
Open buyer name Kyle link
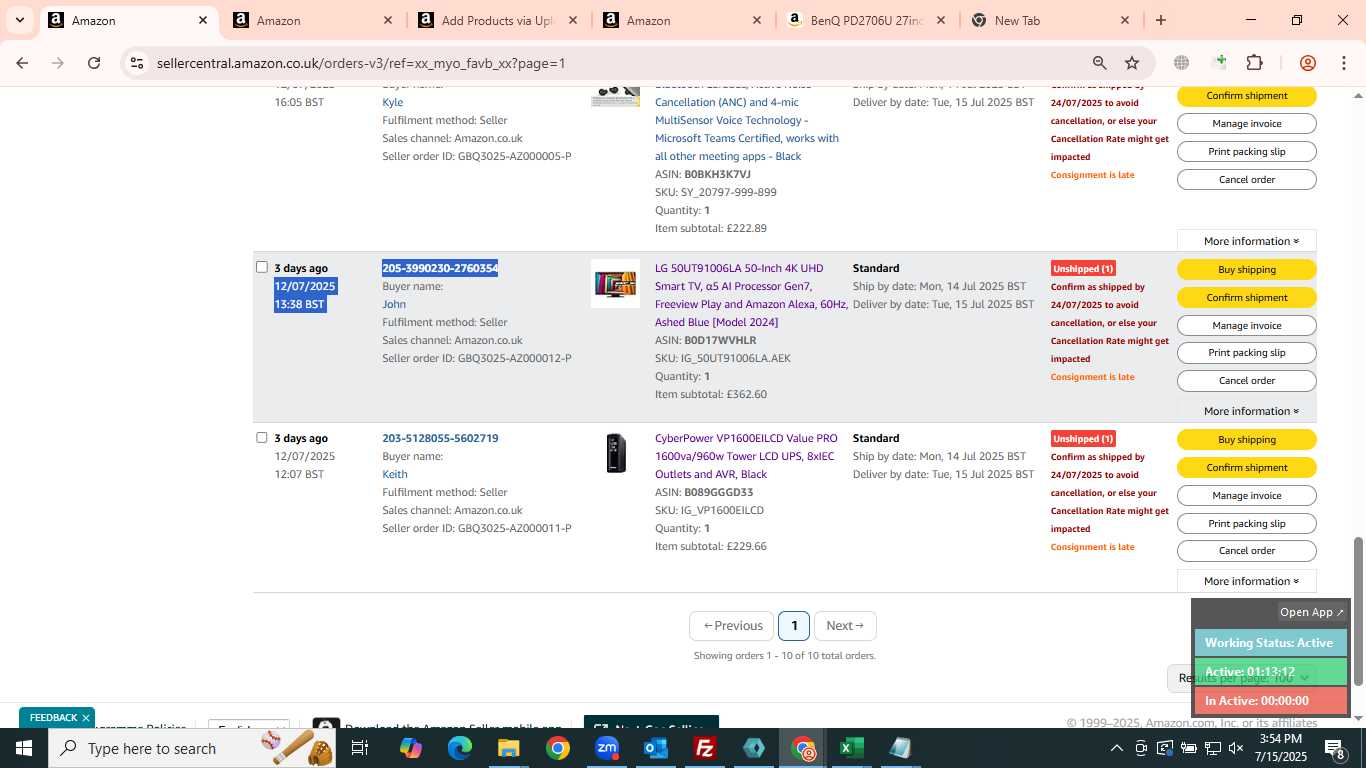click(393, 102)
